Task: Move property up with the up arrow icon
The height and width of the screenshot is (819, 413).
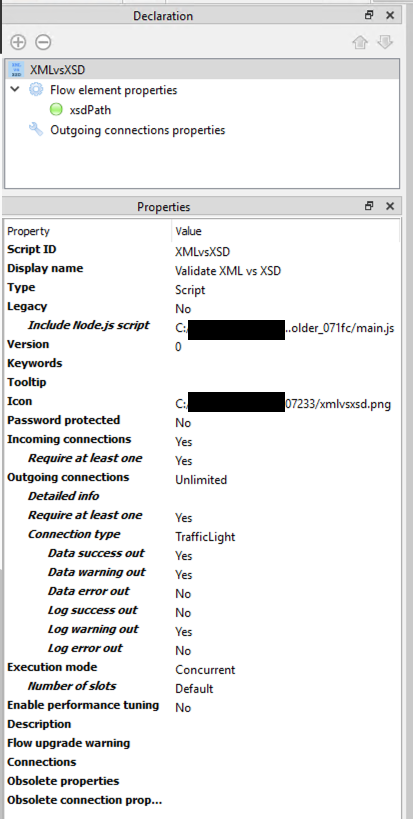Action: click(360, 42)
